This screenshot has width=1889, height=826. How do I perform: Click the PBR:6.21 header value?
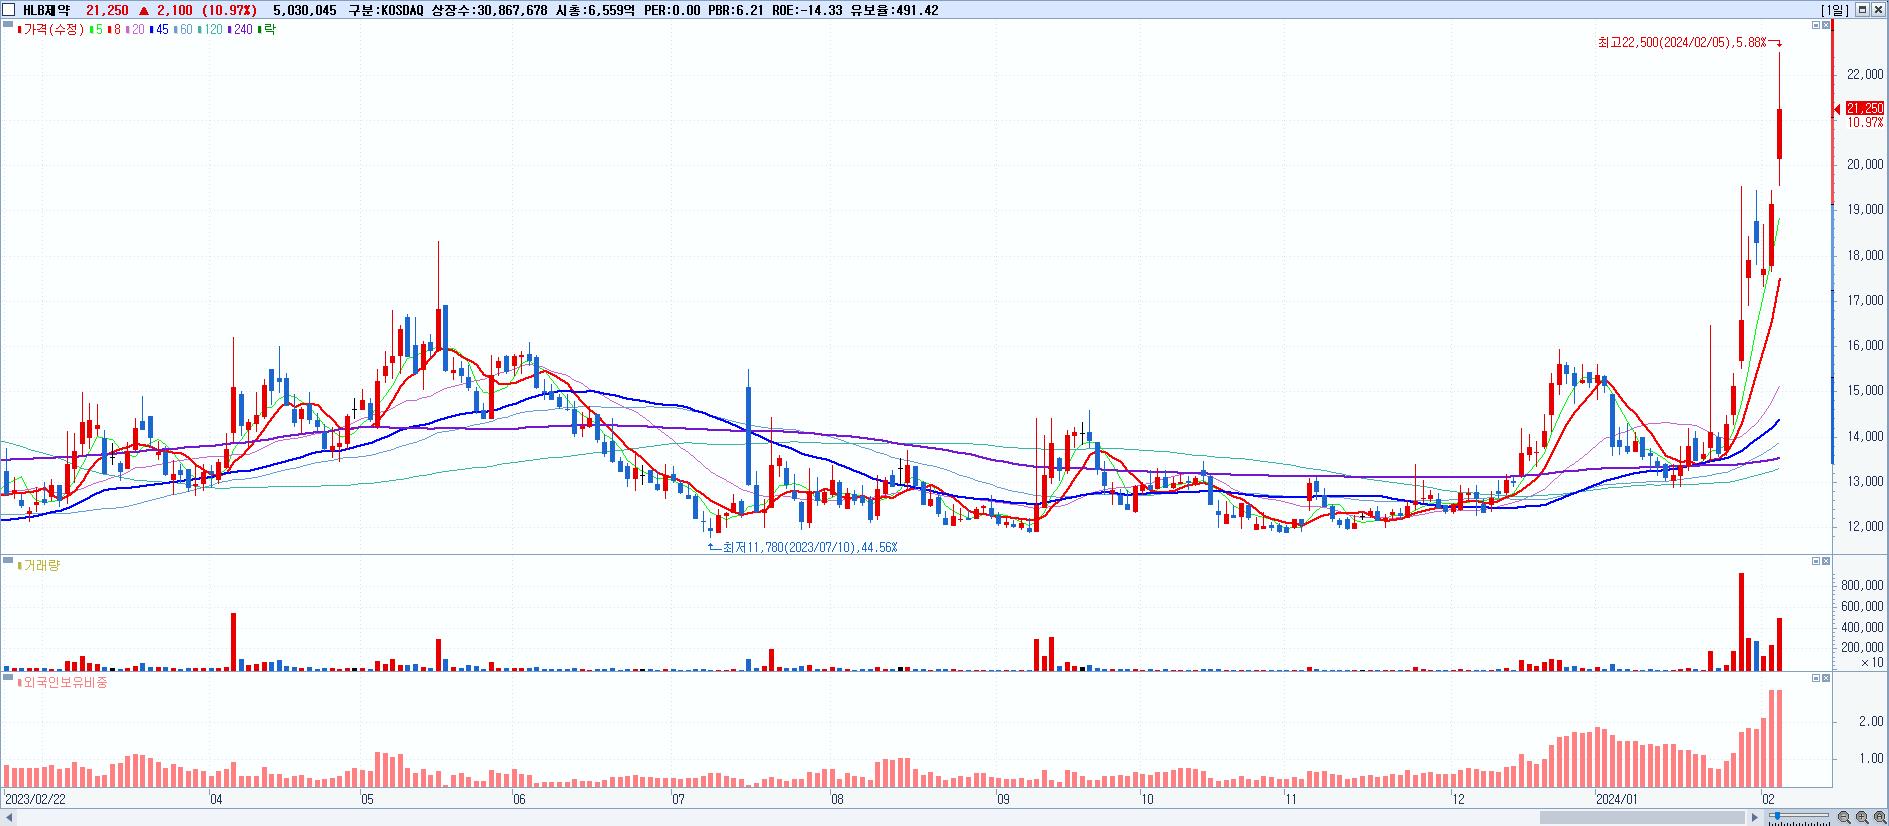[736, 10]
